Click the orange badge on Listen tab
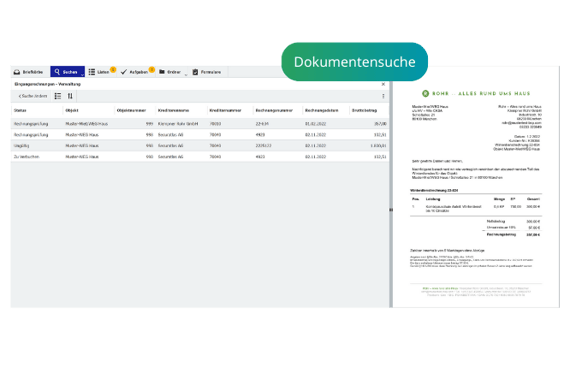 [113, 69]
